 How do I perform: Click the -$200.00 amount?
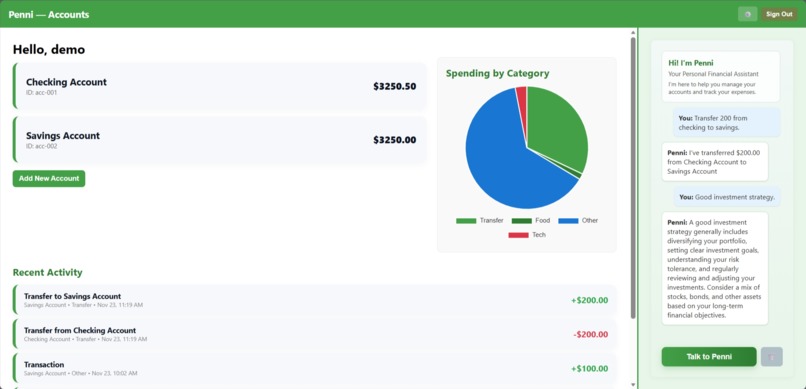pyautogui.click(x=591, y=335)
